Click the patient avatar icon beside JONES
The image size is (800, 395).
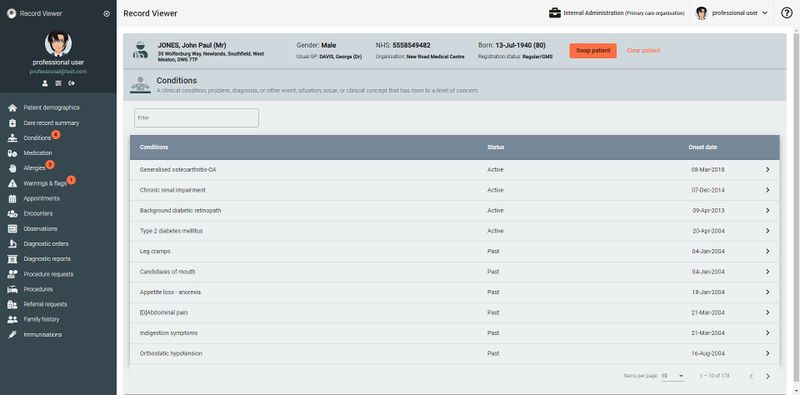tap(140, 50)
